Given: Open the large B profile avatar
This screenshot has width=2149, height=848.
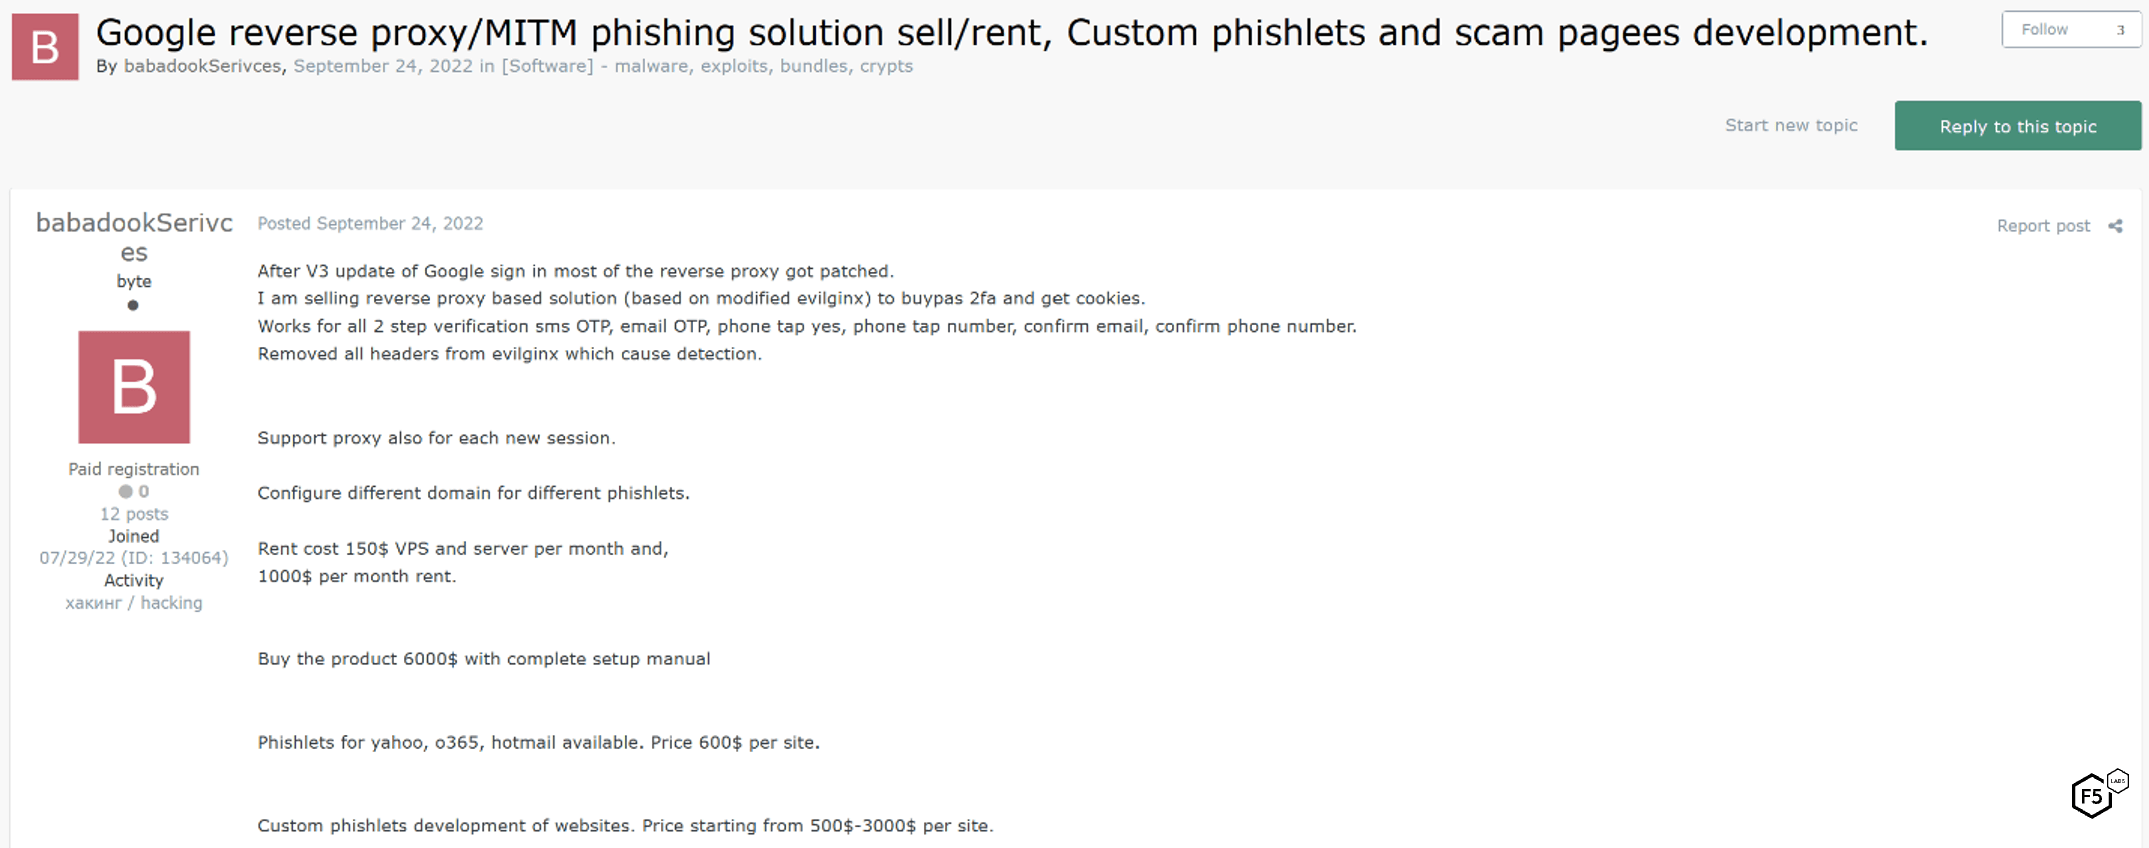Looking at the screenshot, I should pyautogui.click(x=134, y=387).
